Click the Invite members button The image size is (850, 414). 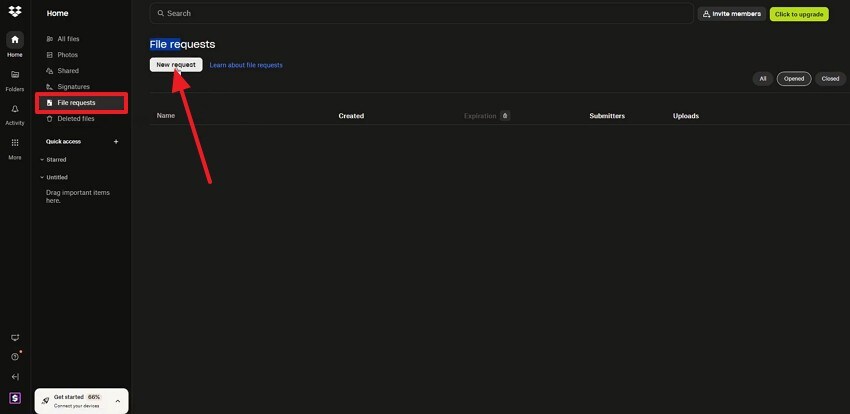coord(731,14)
